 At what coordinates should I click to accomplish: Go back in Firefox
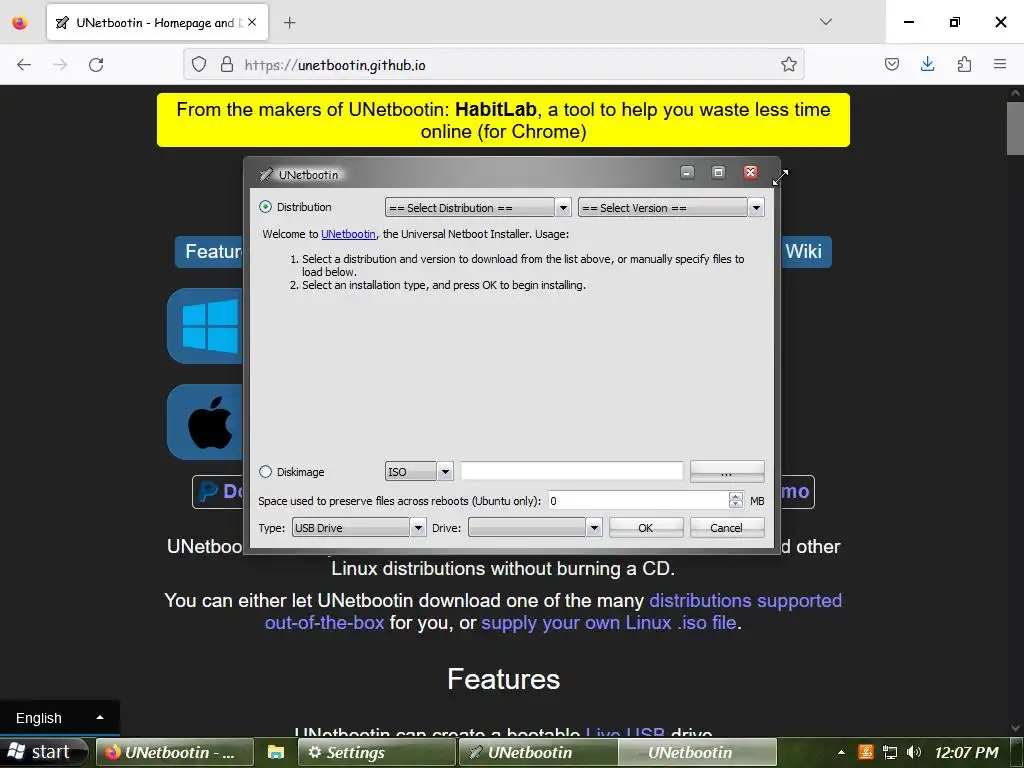coord(24,65)
